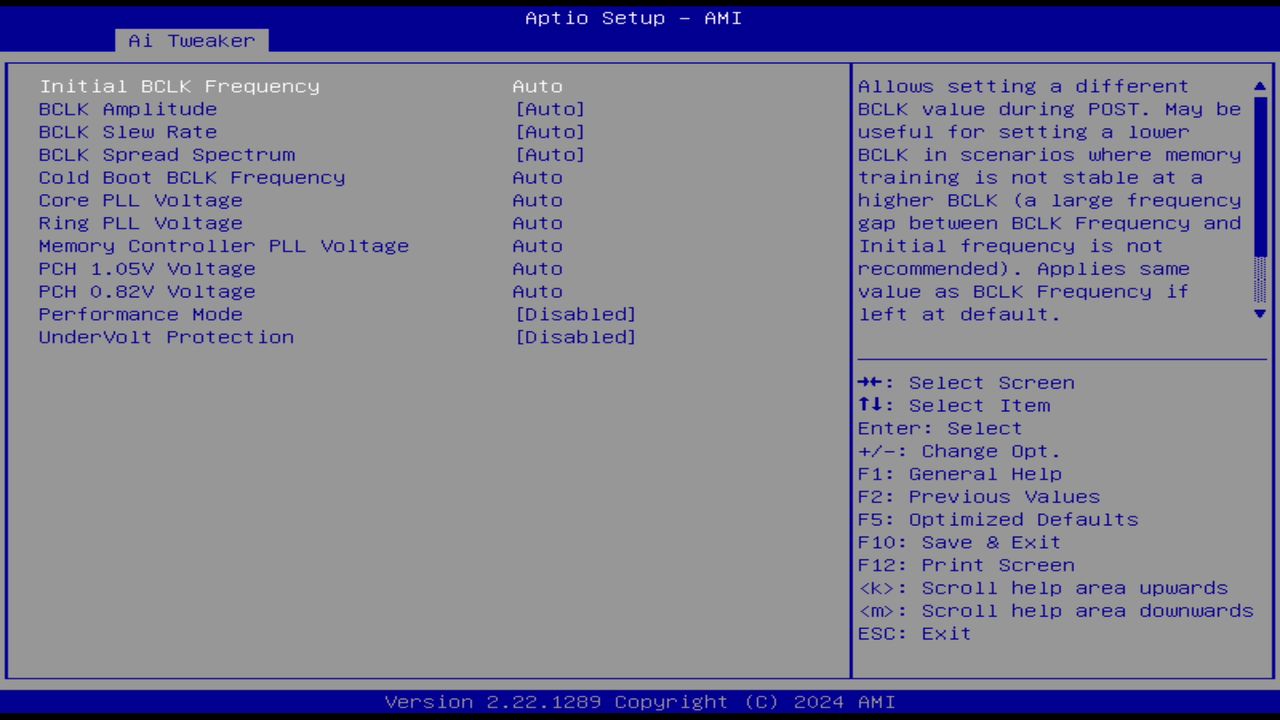Click the Aptio Setup - AMI title

click(634, 18)
